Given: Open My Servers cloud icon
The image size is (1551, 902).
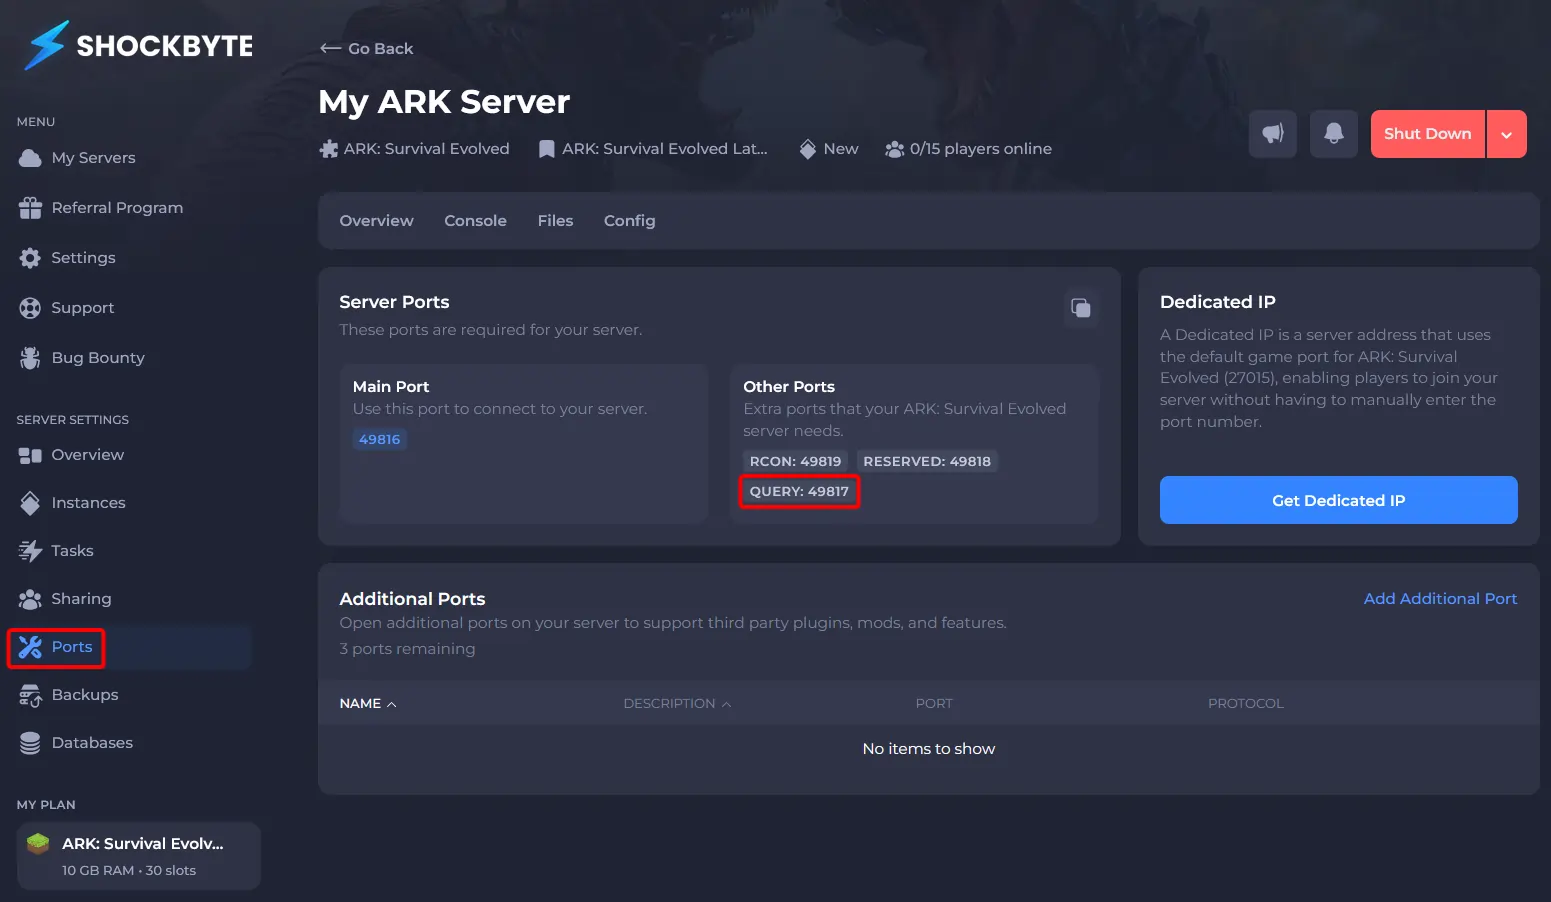Looking at the screenshot, I should (30, 158).
